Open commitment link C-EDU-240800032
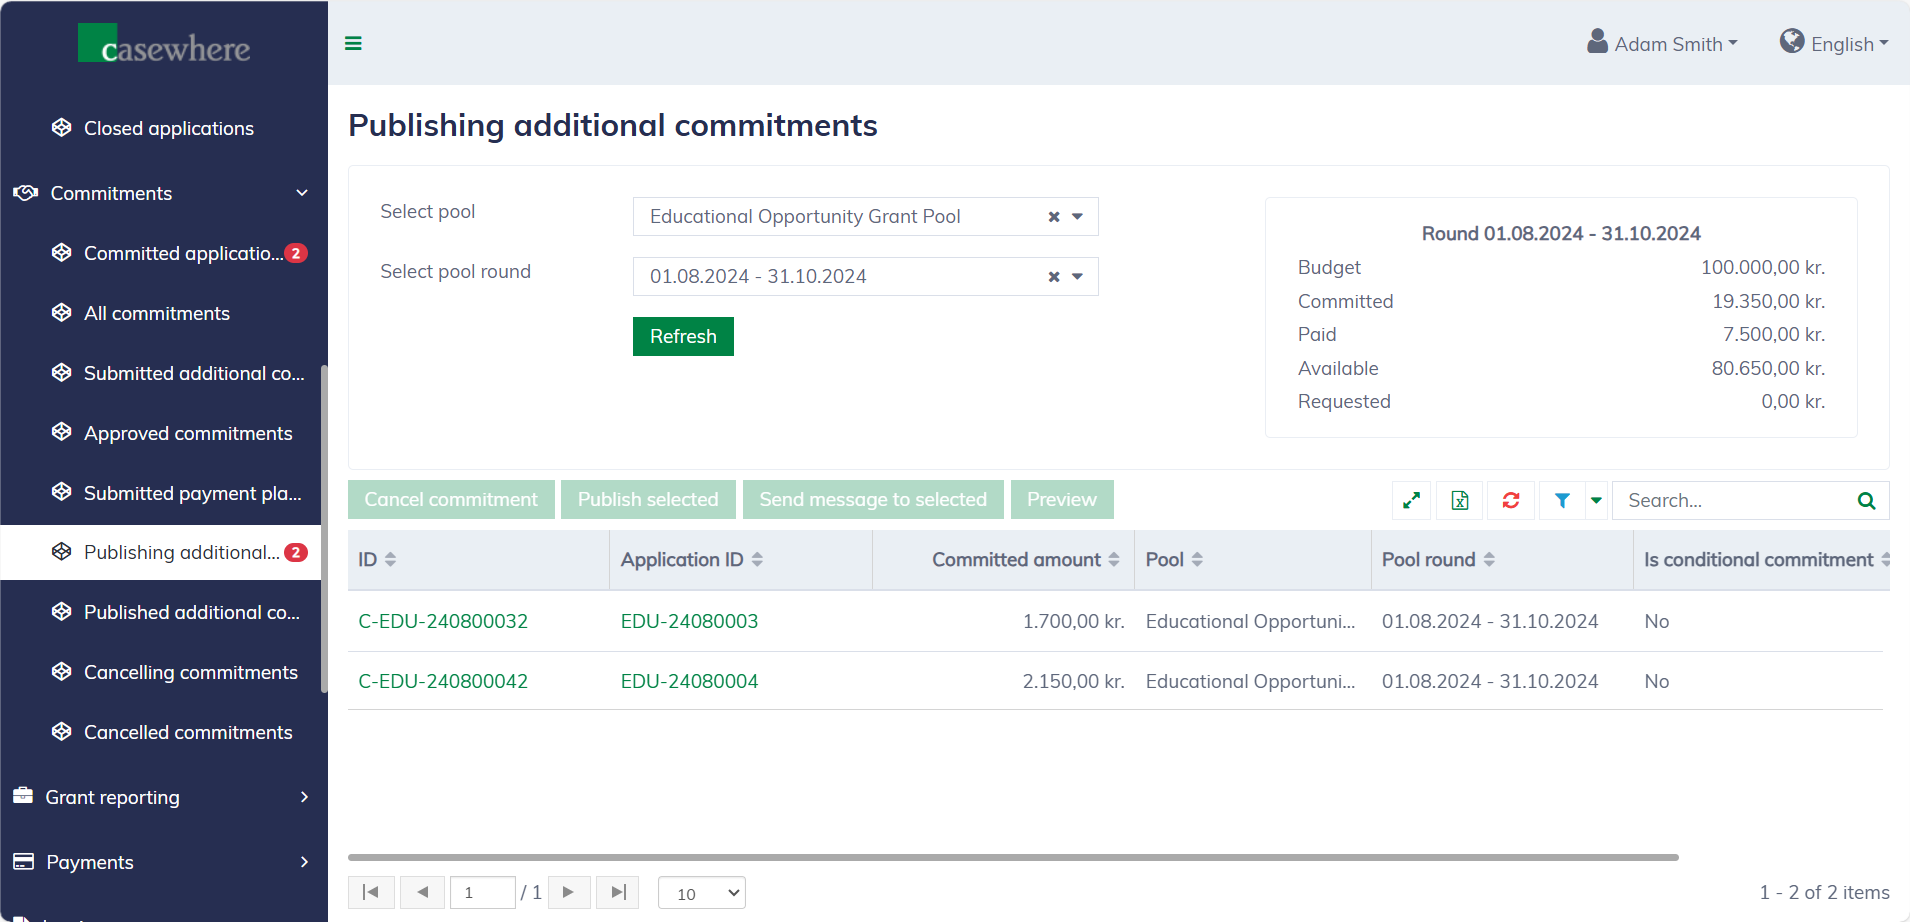 [443, 621]
